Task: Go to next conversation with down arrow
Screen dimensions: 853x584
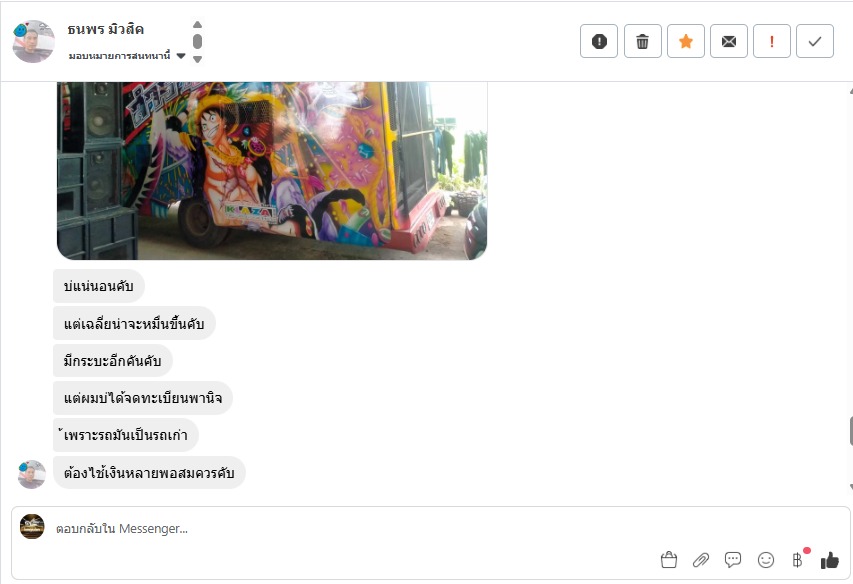Action: (x=197, y=59)
